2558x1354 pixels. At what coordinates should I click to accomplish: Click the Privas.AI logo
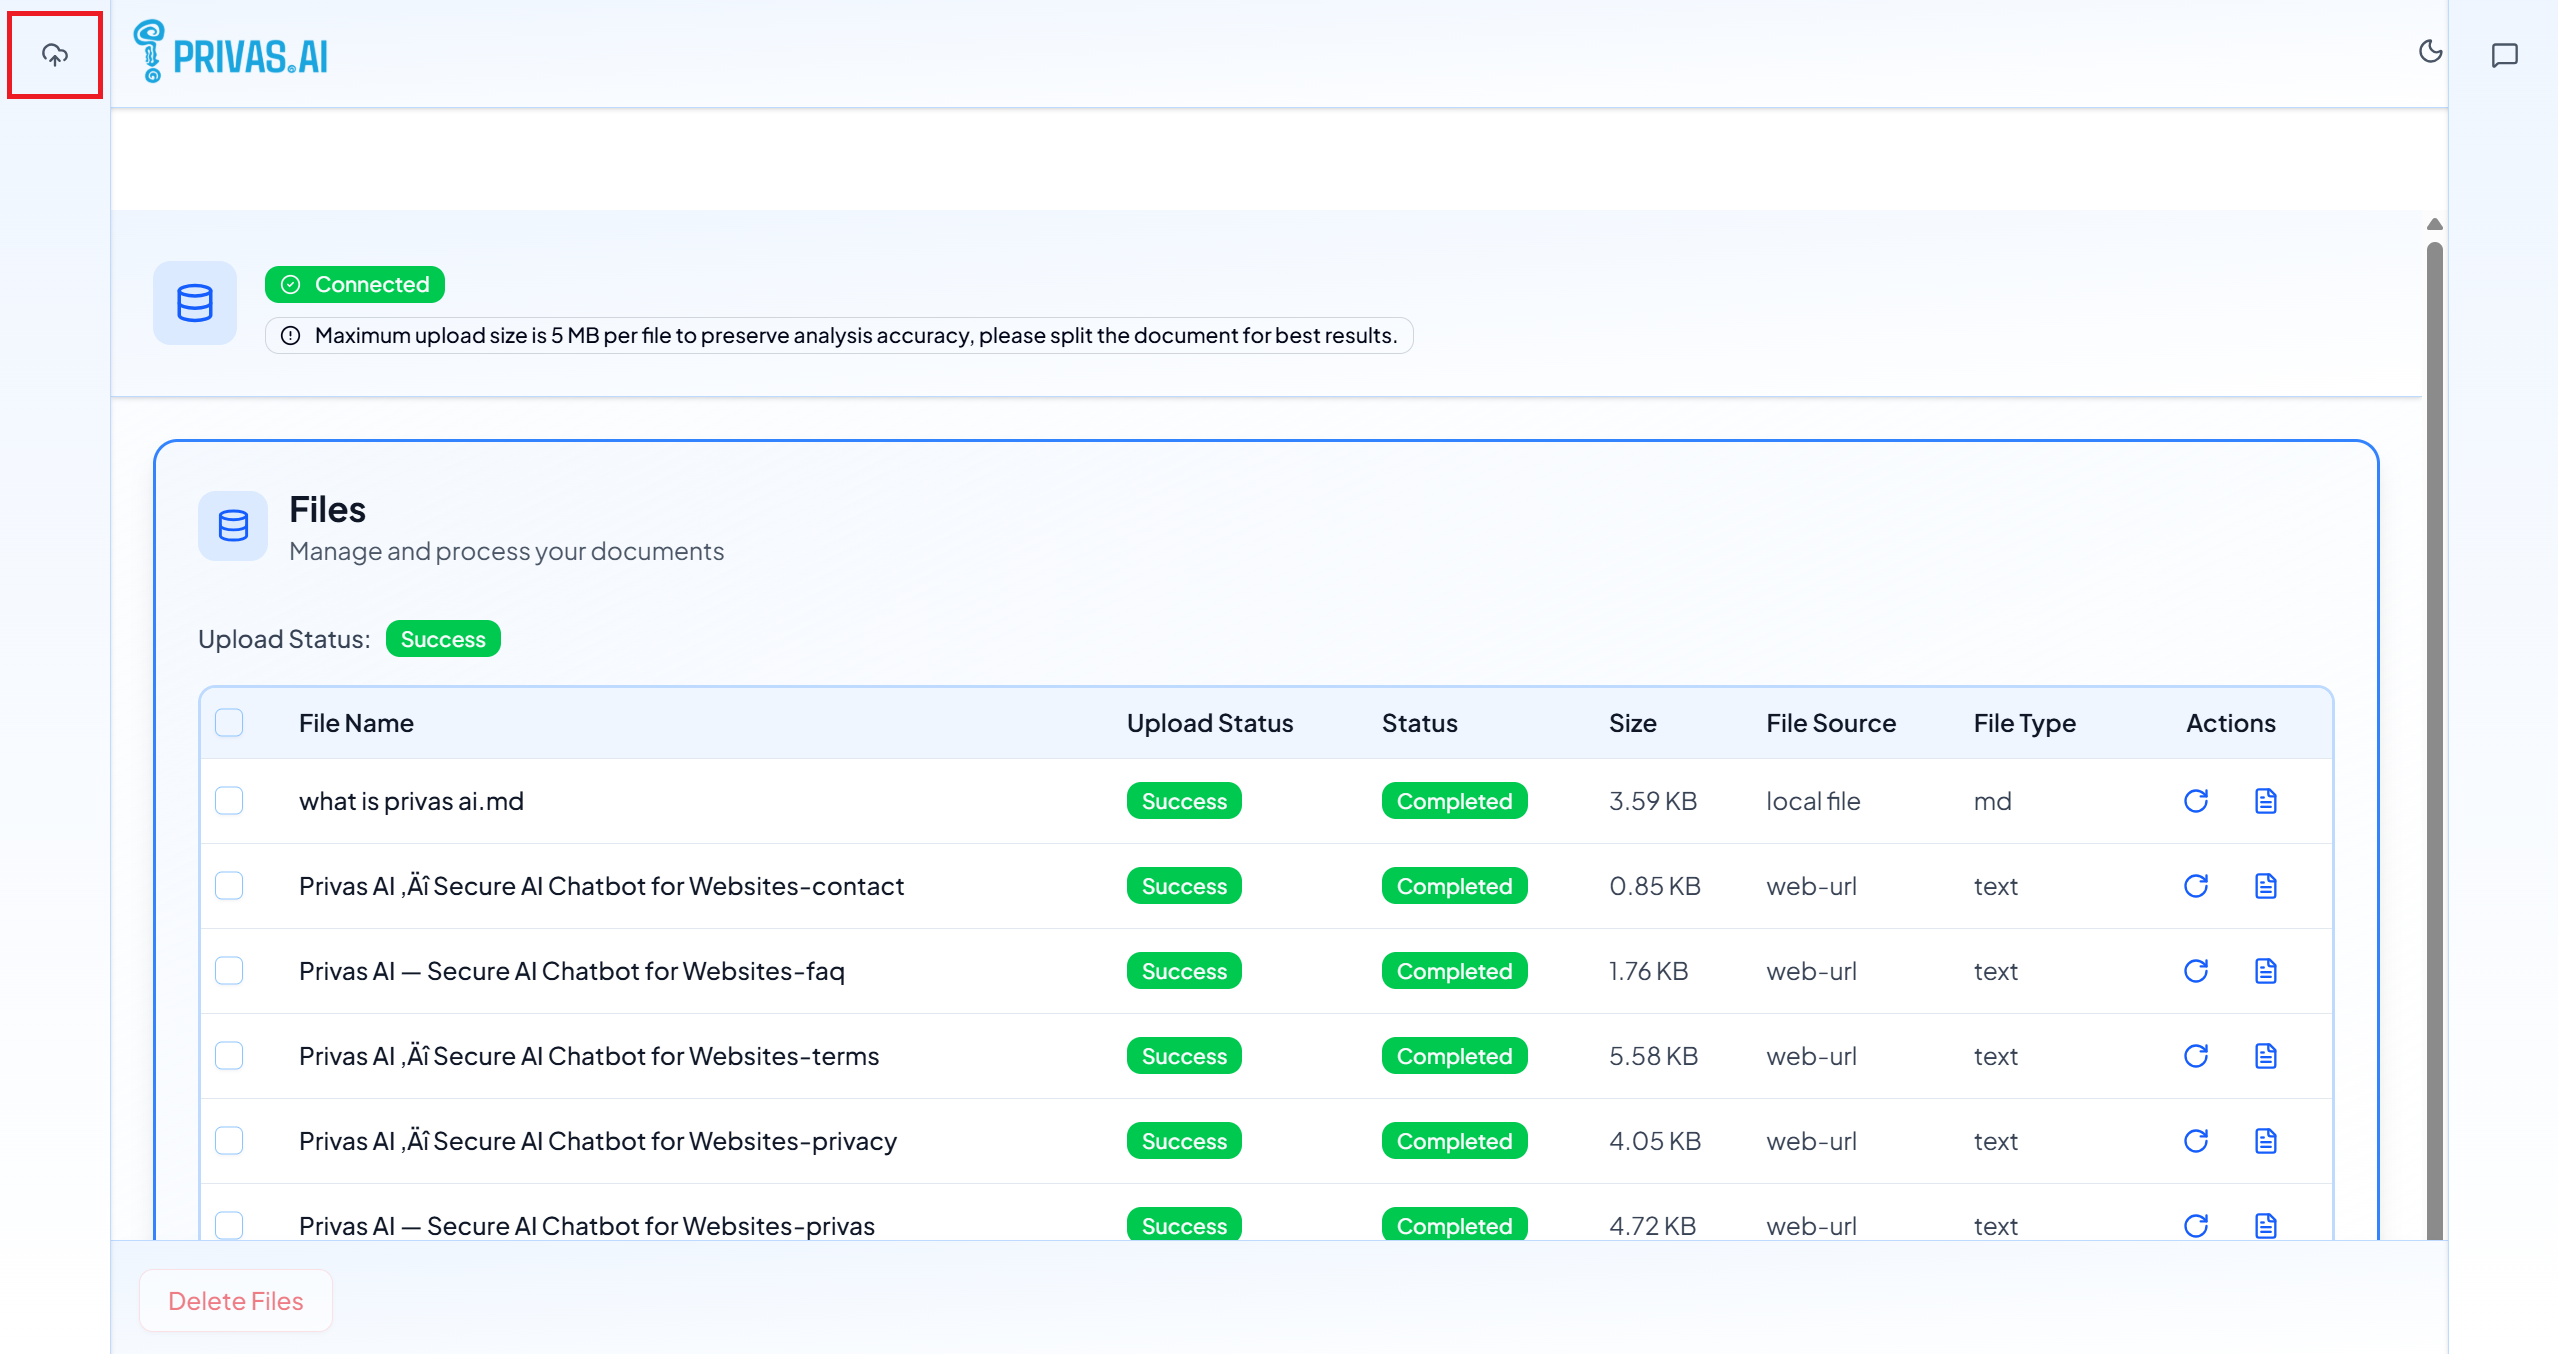coord(231,52)
